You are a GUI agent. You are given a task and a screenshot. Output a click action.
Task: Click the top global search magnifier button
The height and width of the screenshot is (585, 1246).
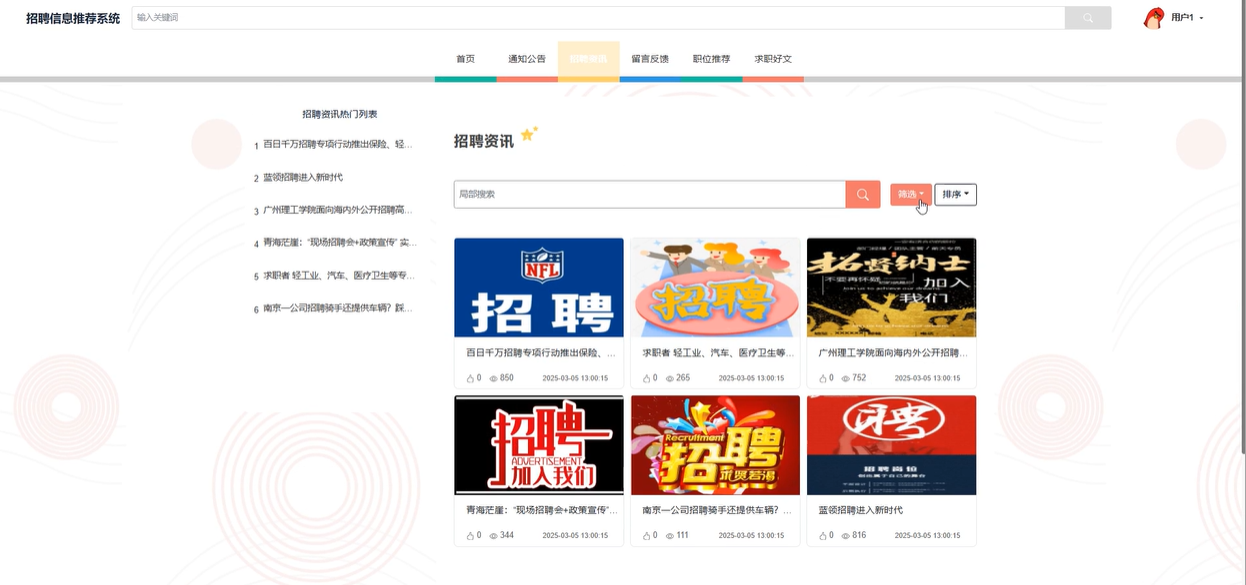pos(1088,18)
